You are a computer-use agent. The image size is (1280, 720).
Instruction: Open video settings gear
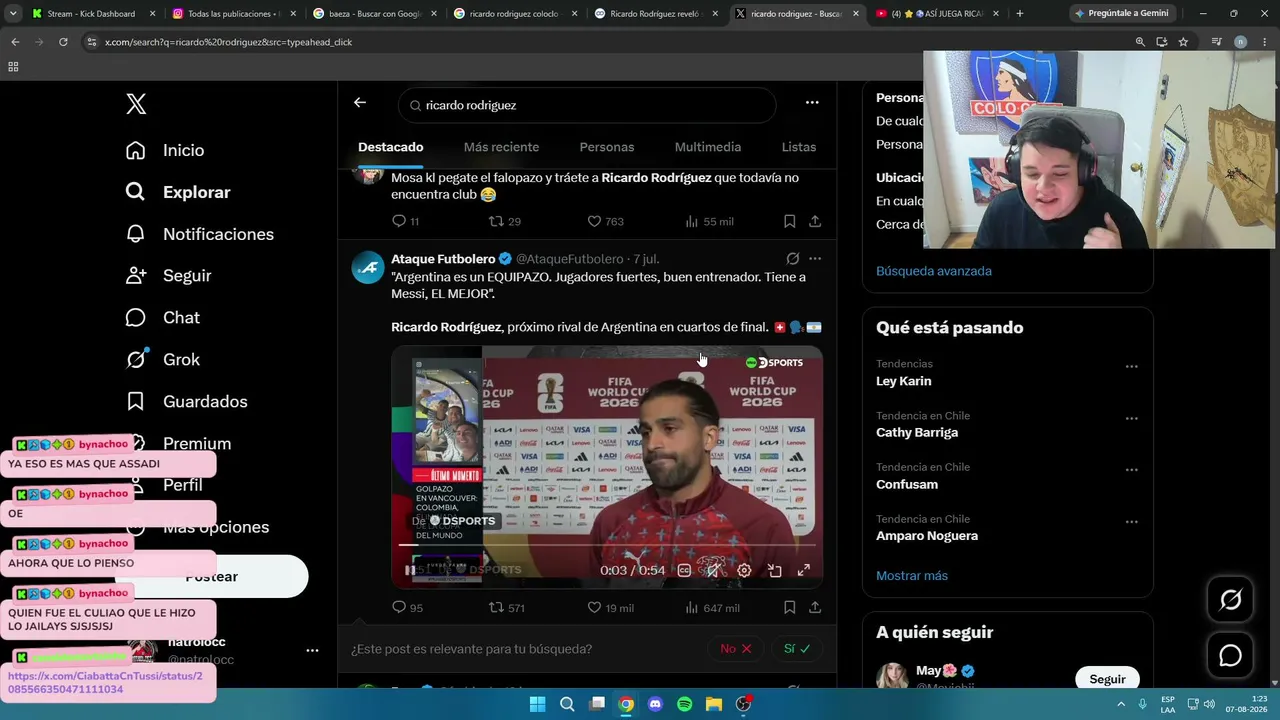[x=744, y=570]
